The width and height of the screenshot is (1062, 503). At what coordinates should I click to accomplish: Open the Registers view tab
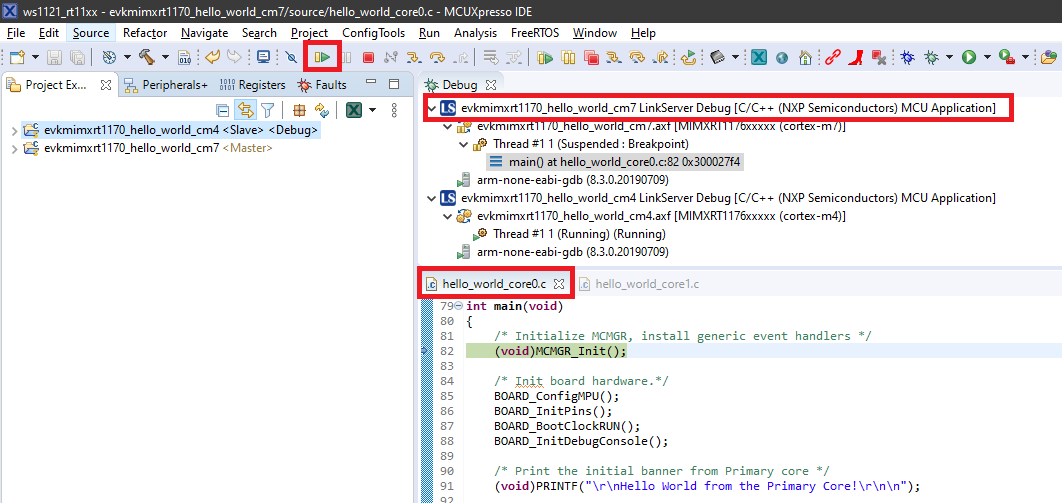252,85
